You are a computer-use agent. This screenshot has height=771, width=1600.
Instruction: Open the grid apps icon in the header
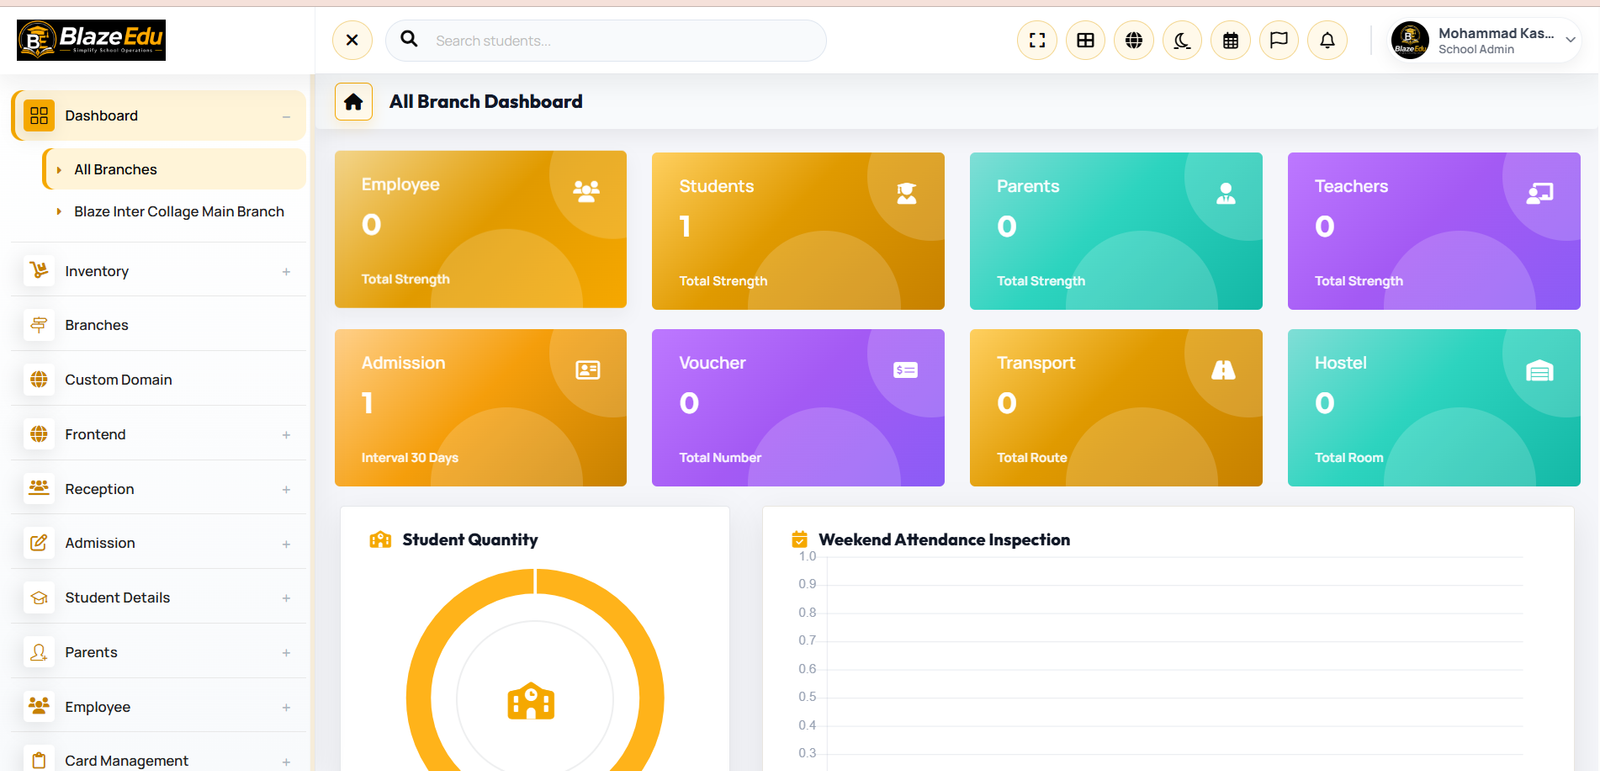(x=1085, y=40)
